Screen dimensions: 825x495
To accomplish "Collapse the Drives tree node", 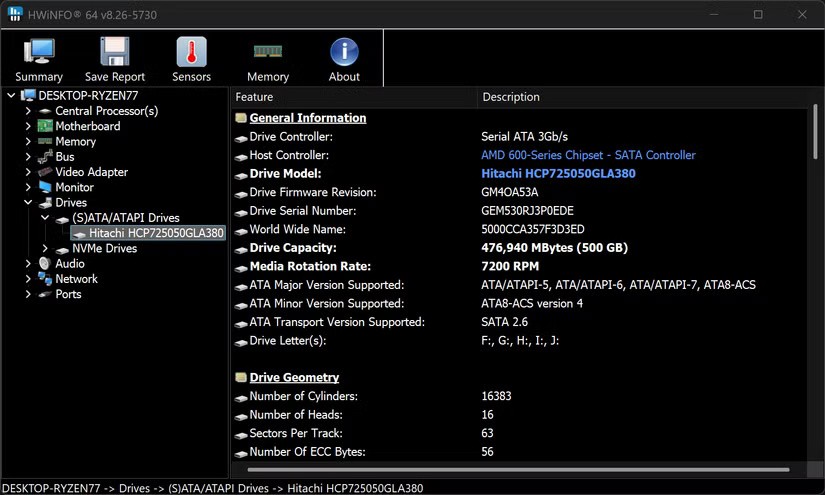I will pyautogui.click(x=28, y=203).
